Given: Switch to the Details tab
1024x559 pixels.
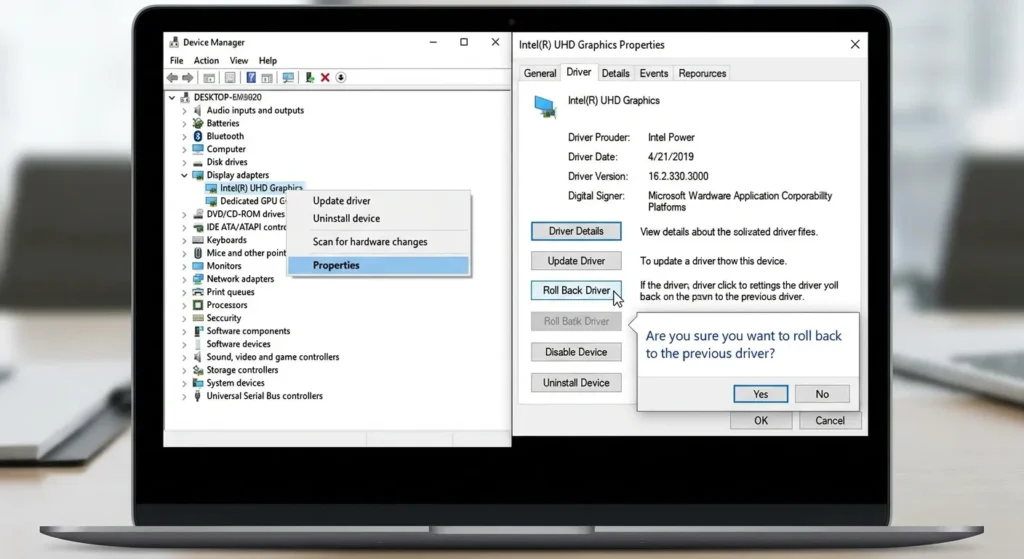Looking at the screenshot, I should coord(615,73).
